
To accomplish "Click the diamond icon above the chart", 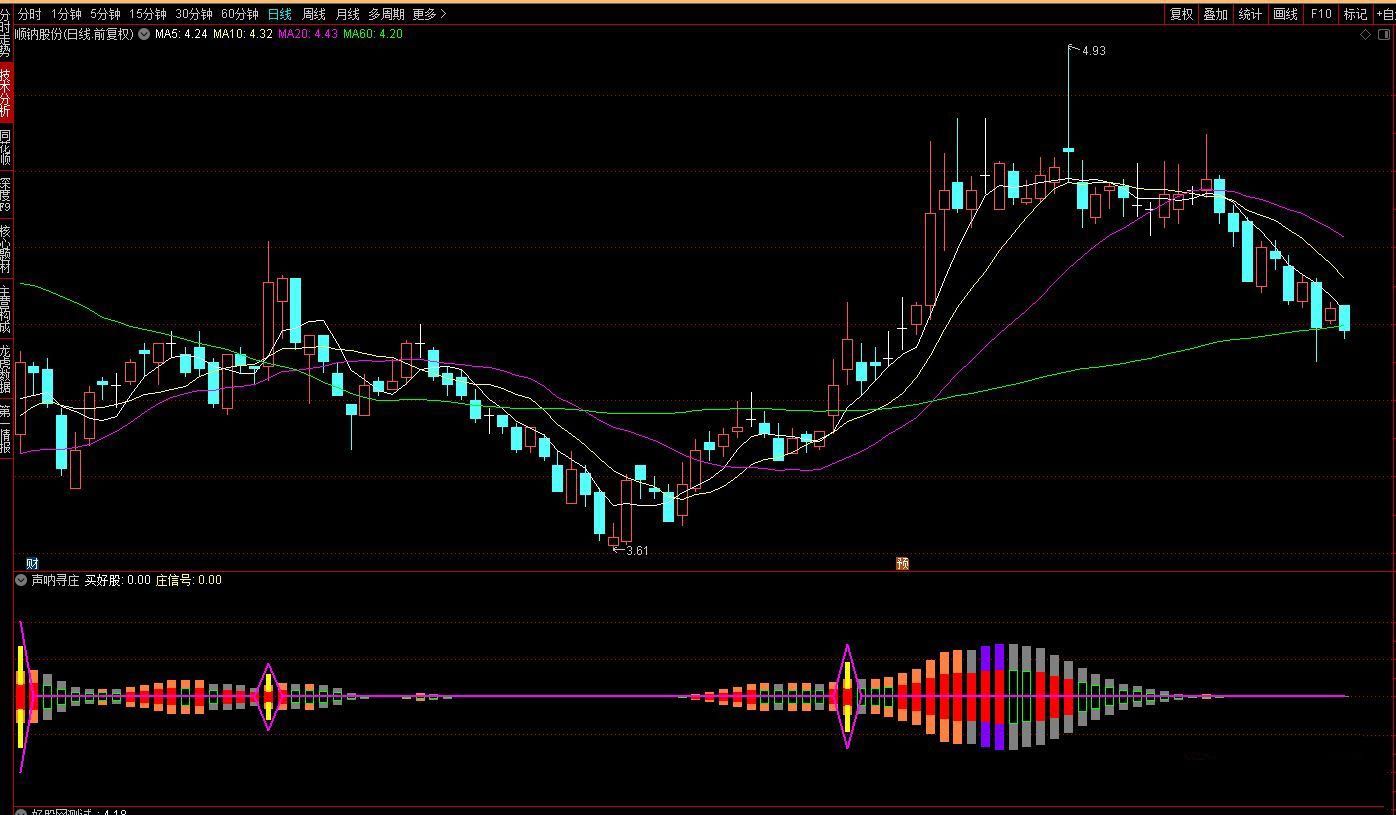I will click(x=1366, y=34).
